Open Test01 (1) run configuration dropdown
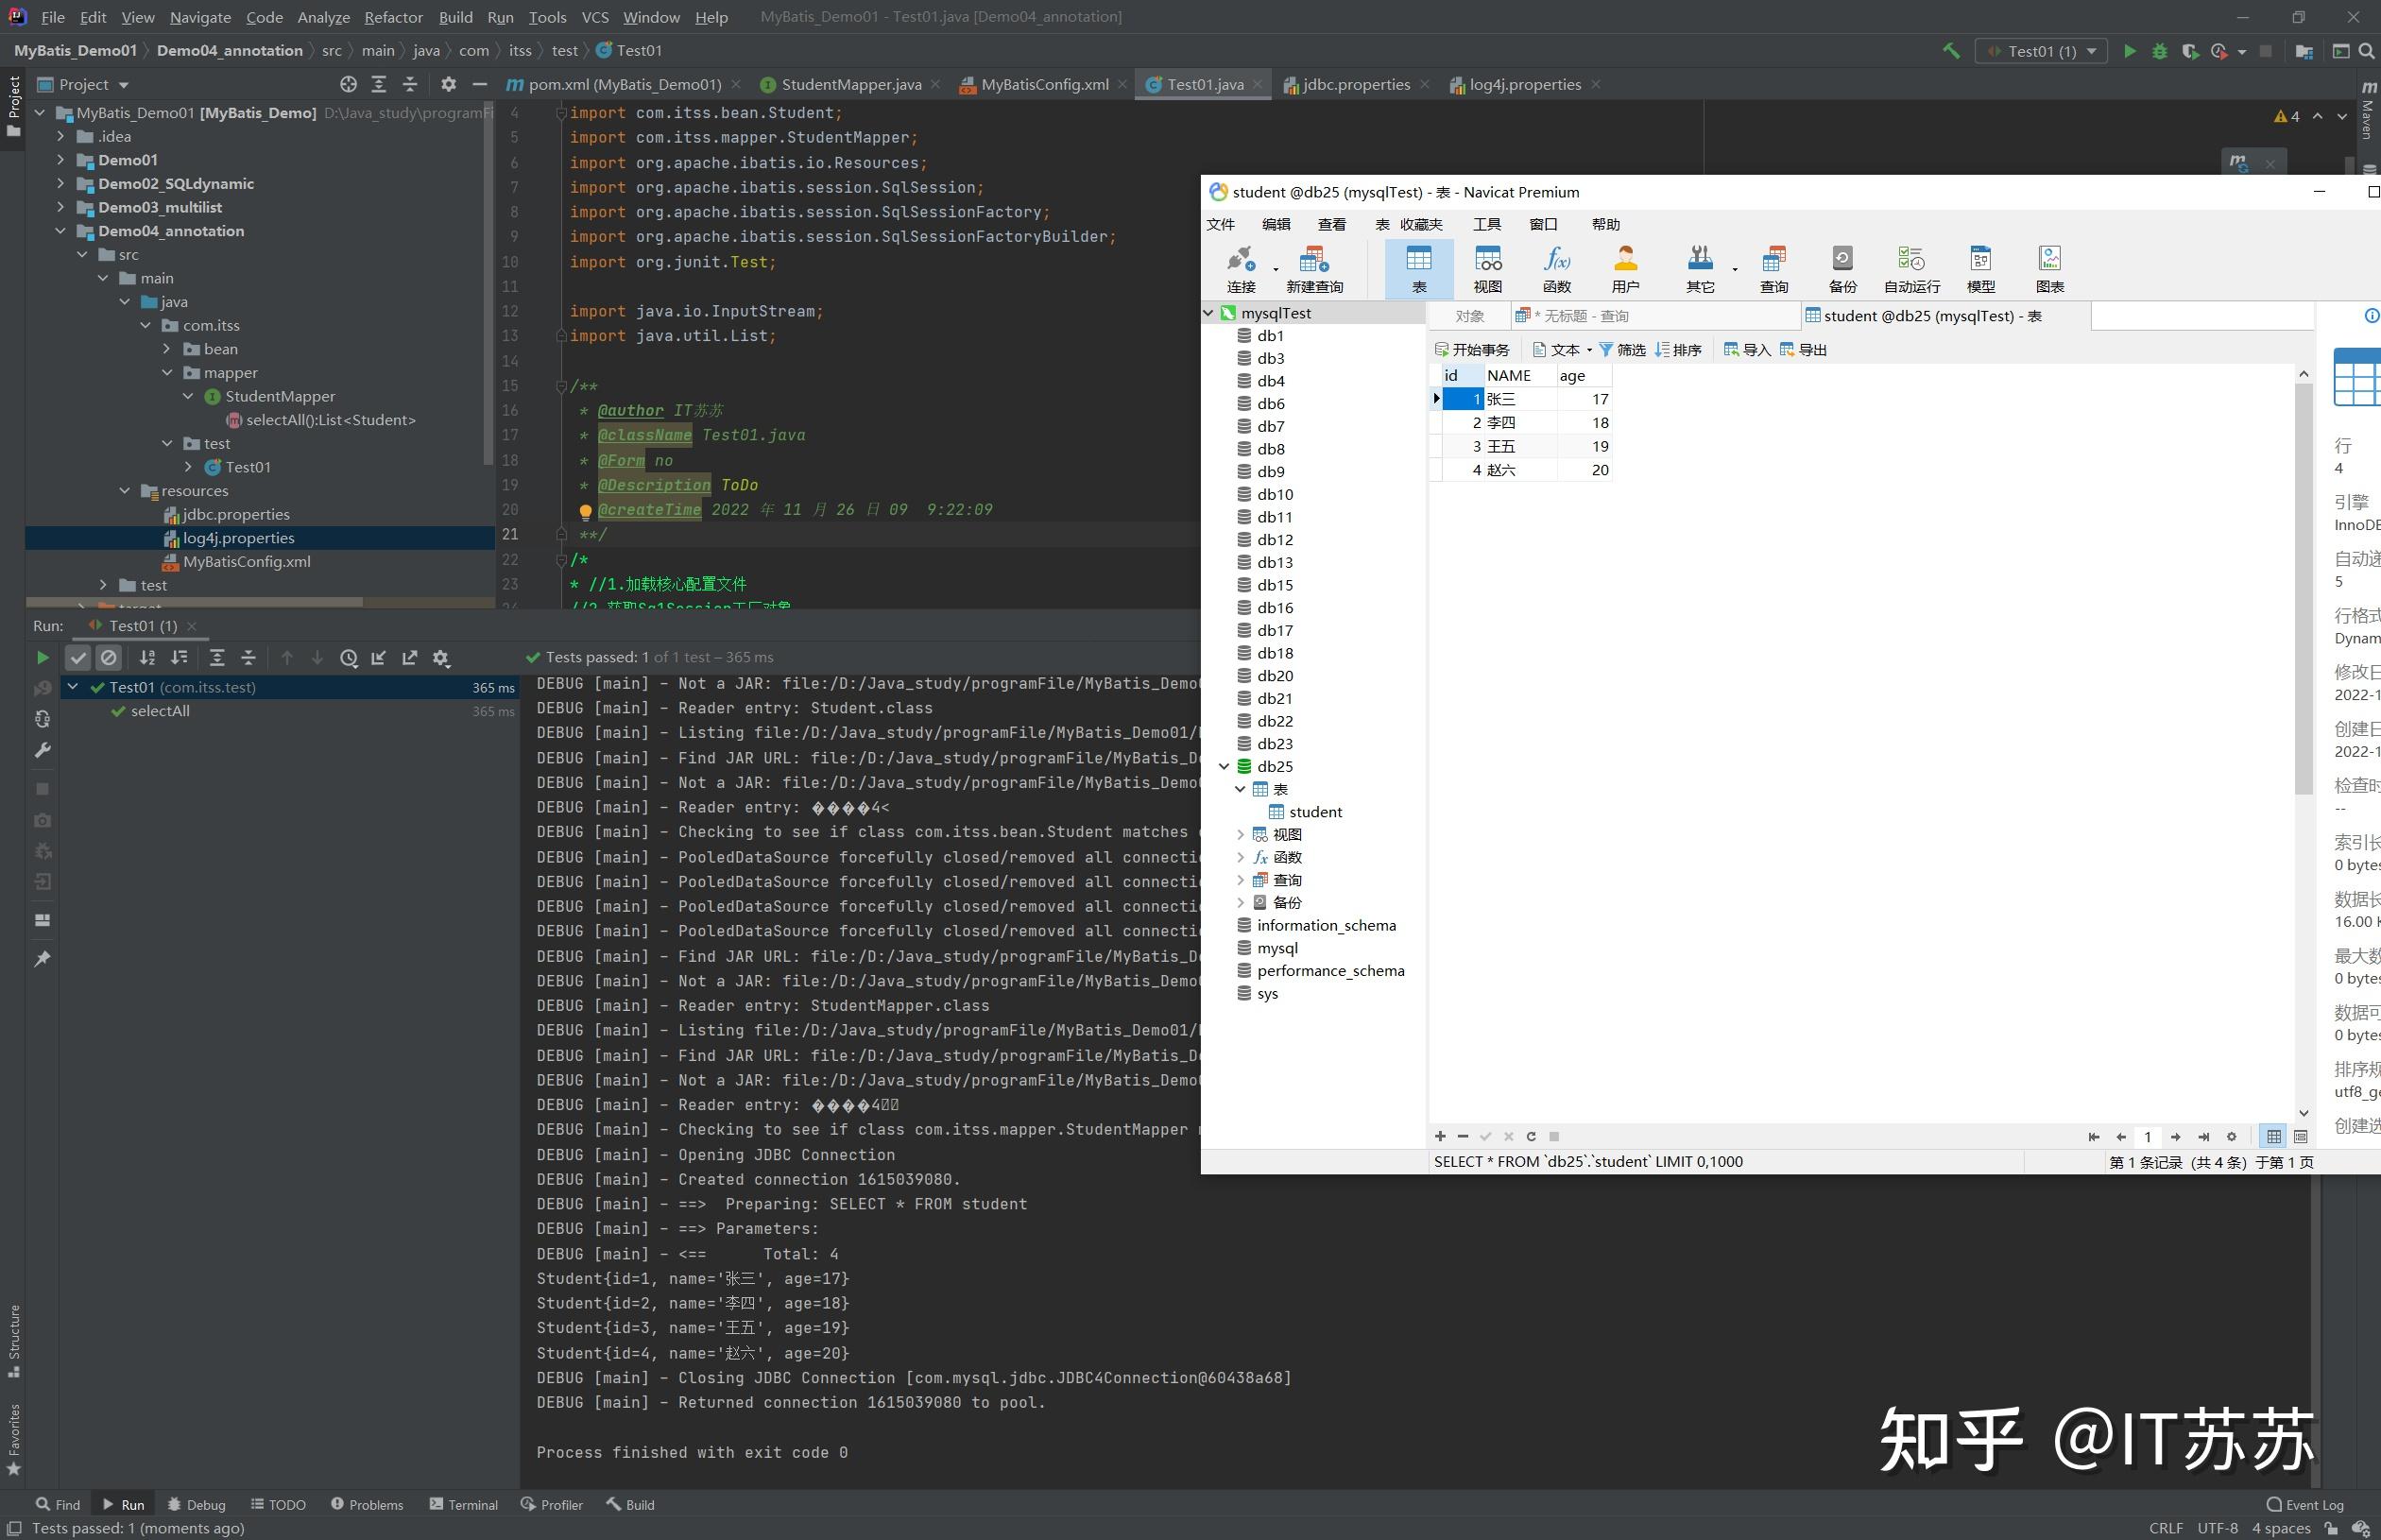This screenshot has height=1540, width=2381. click(x=2041, y=51)
